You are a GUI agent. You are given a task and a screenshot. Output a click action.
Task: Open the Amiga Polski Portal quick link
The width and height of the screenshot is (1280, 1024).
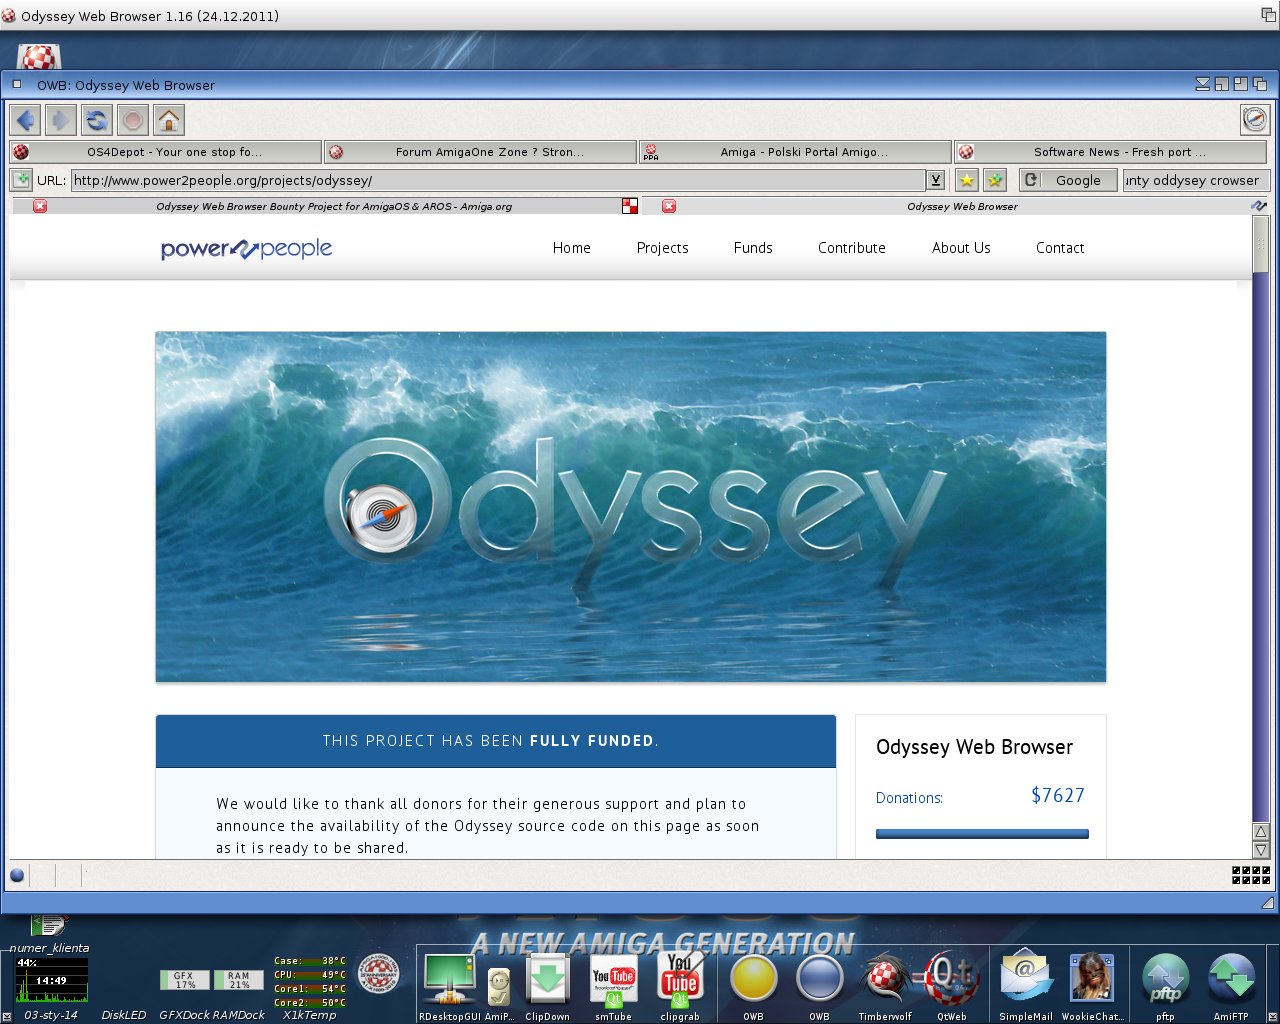point(795,152)
